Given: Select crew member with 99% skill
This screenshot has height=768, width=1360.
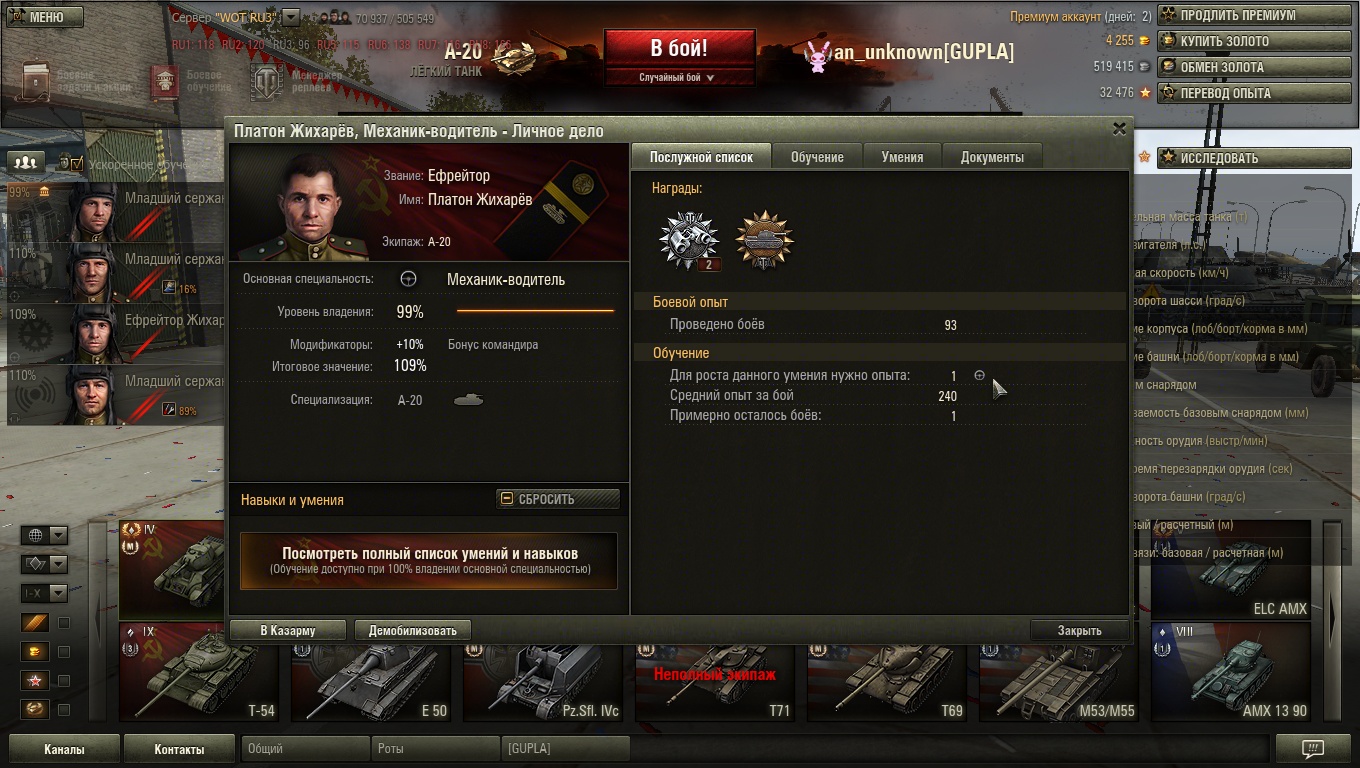Looking at the screenshot, I should pyautogui.click(x=117, y=212).
